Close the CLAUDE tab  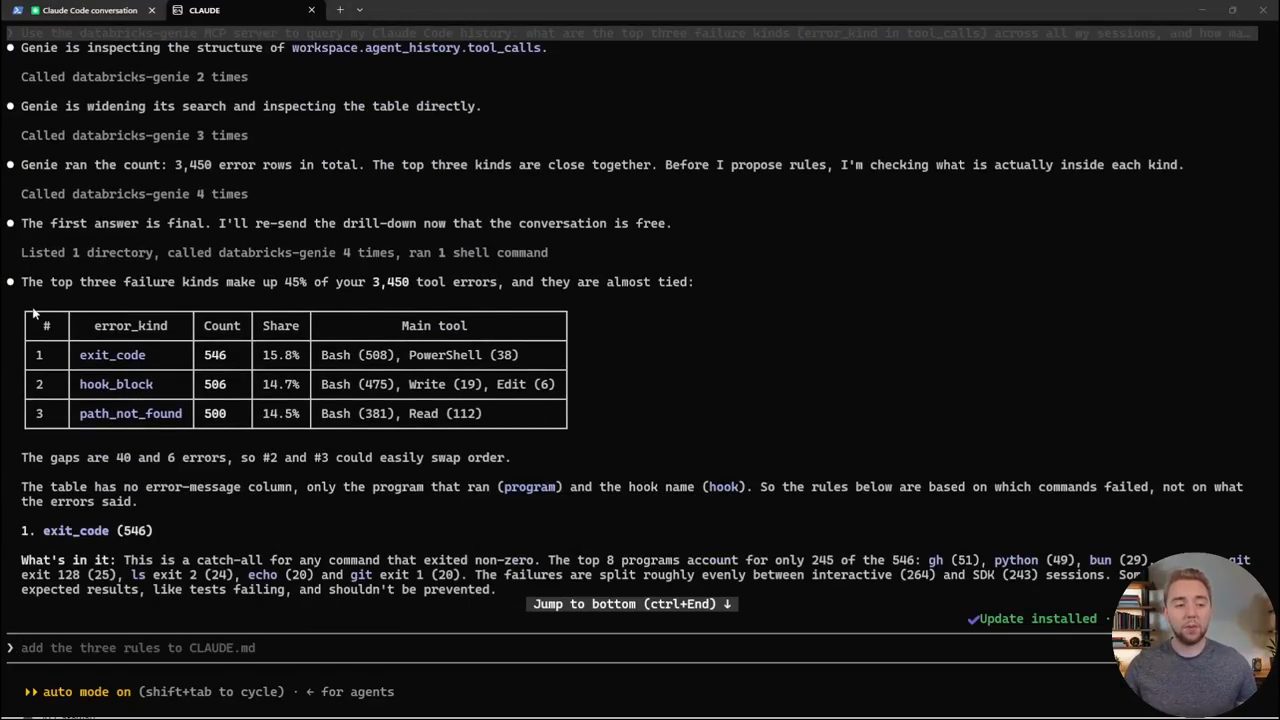point(311,10)
